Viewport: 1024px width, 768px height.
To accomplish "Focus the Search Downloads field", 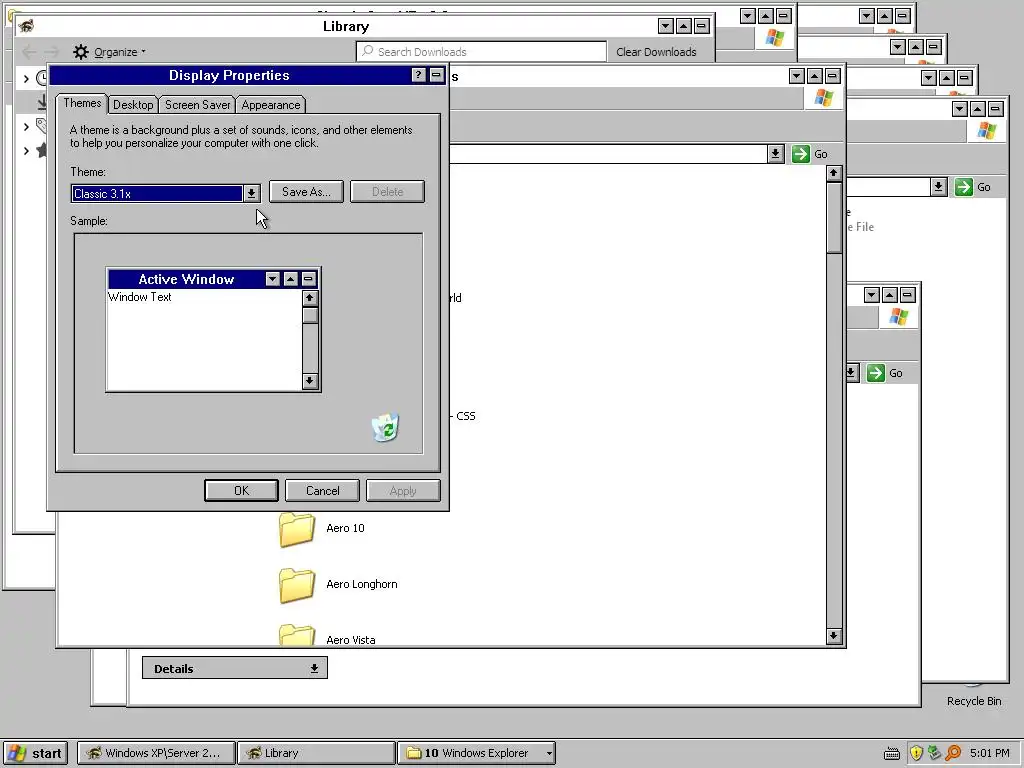I will 481,52.
